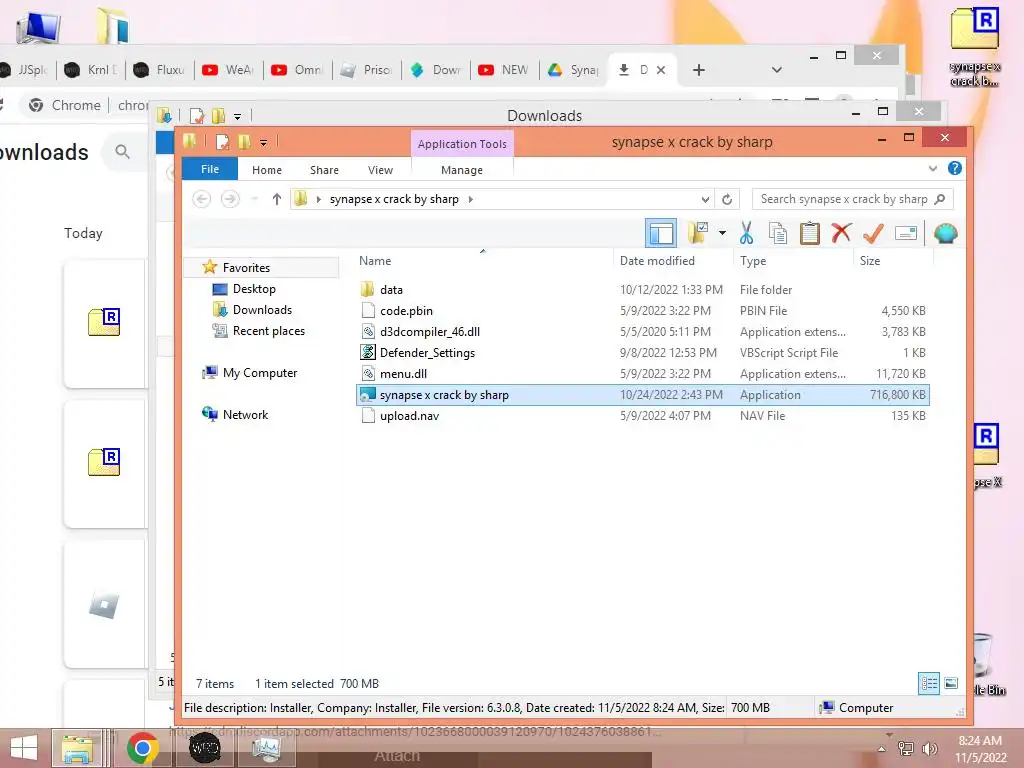Open the dropdown arrow beside folder options icon

click(722, 232)
